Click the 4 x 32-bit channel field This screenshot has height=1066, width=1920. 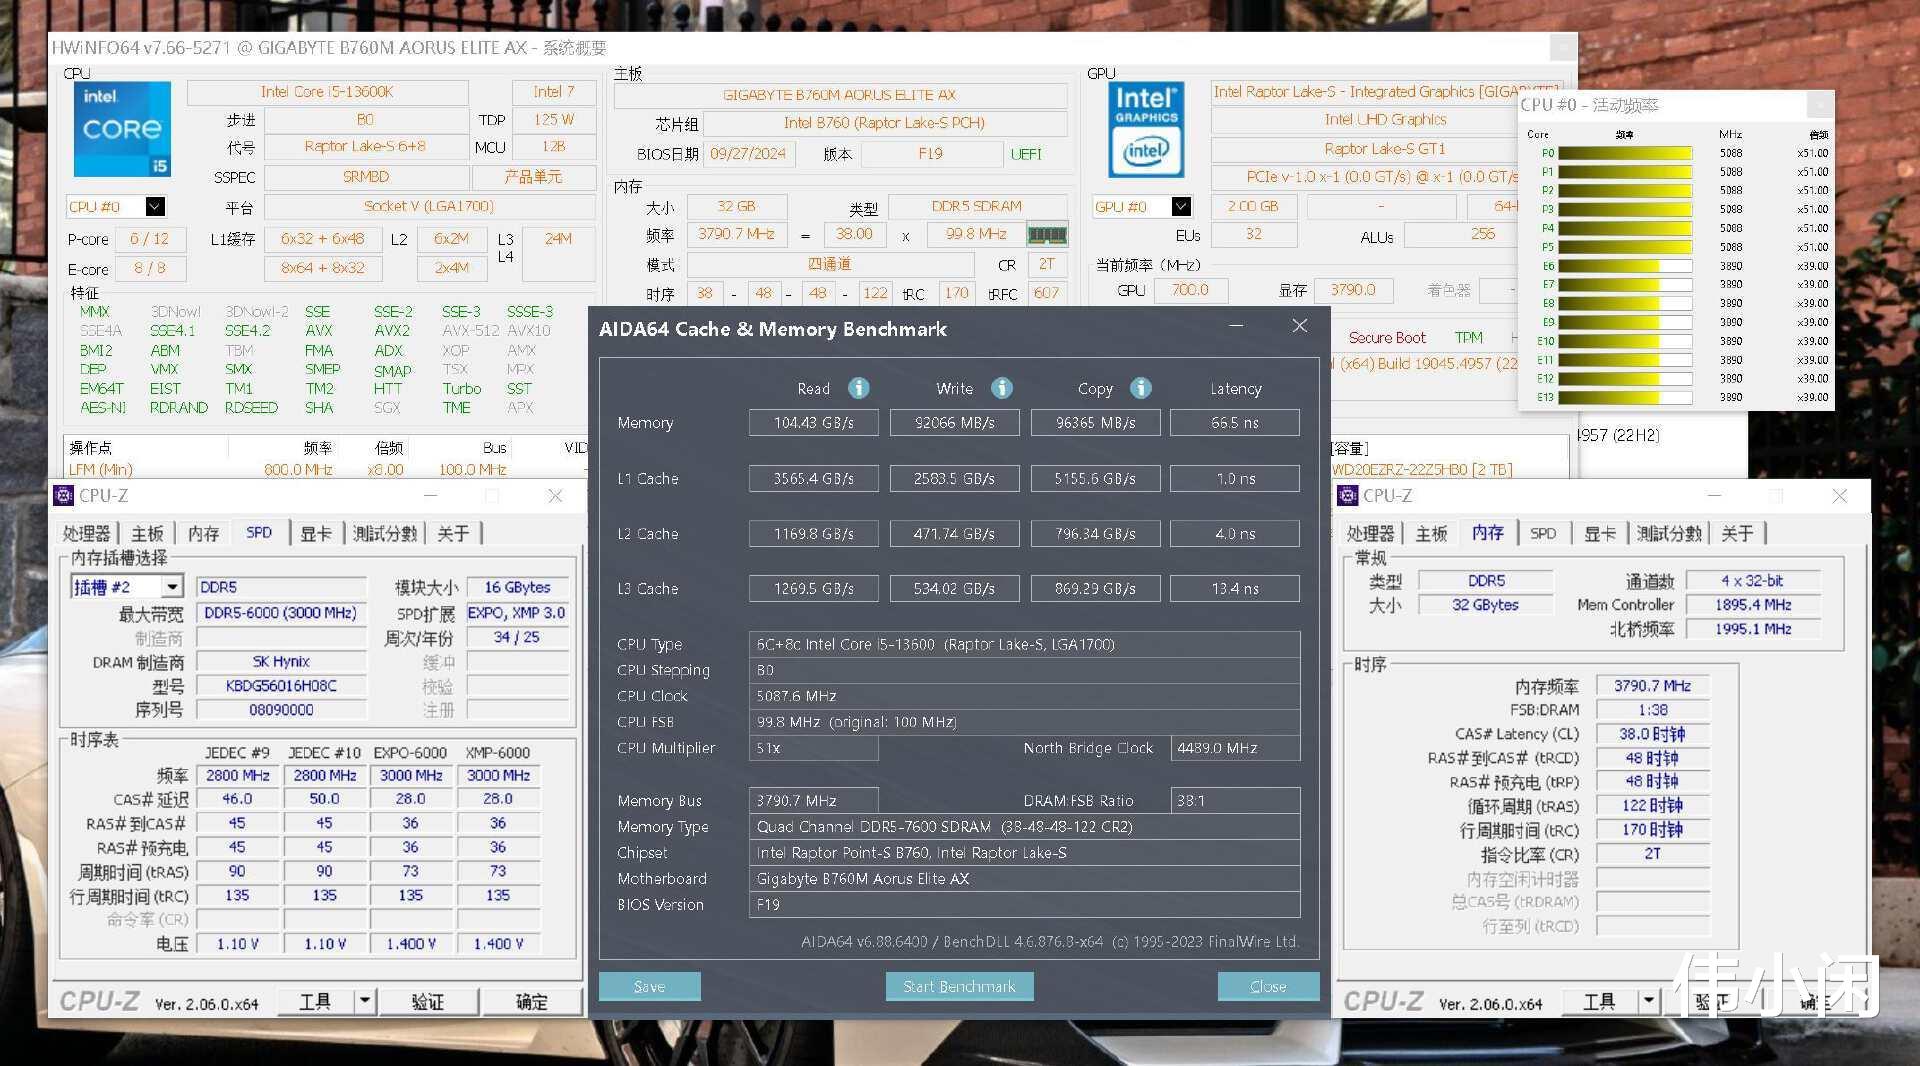[x=1752, y=581]
